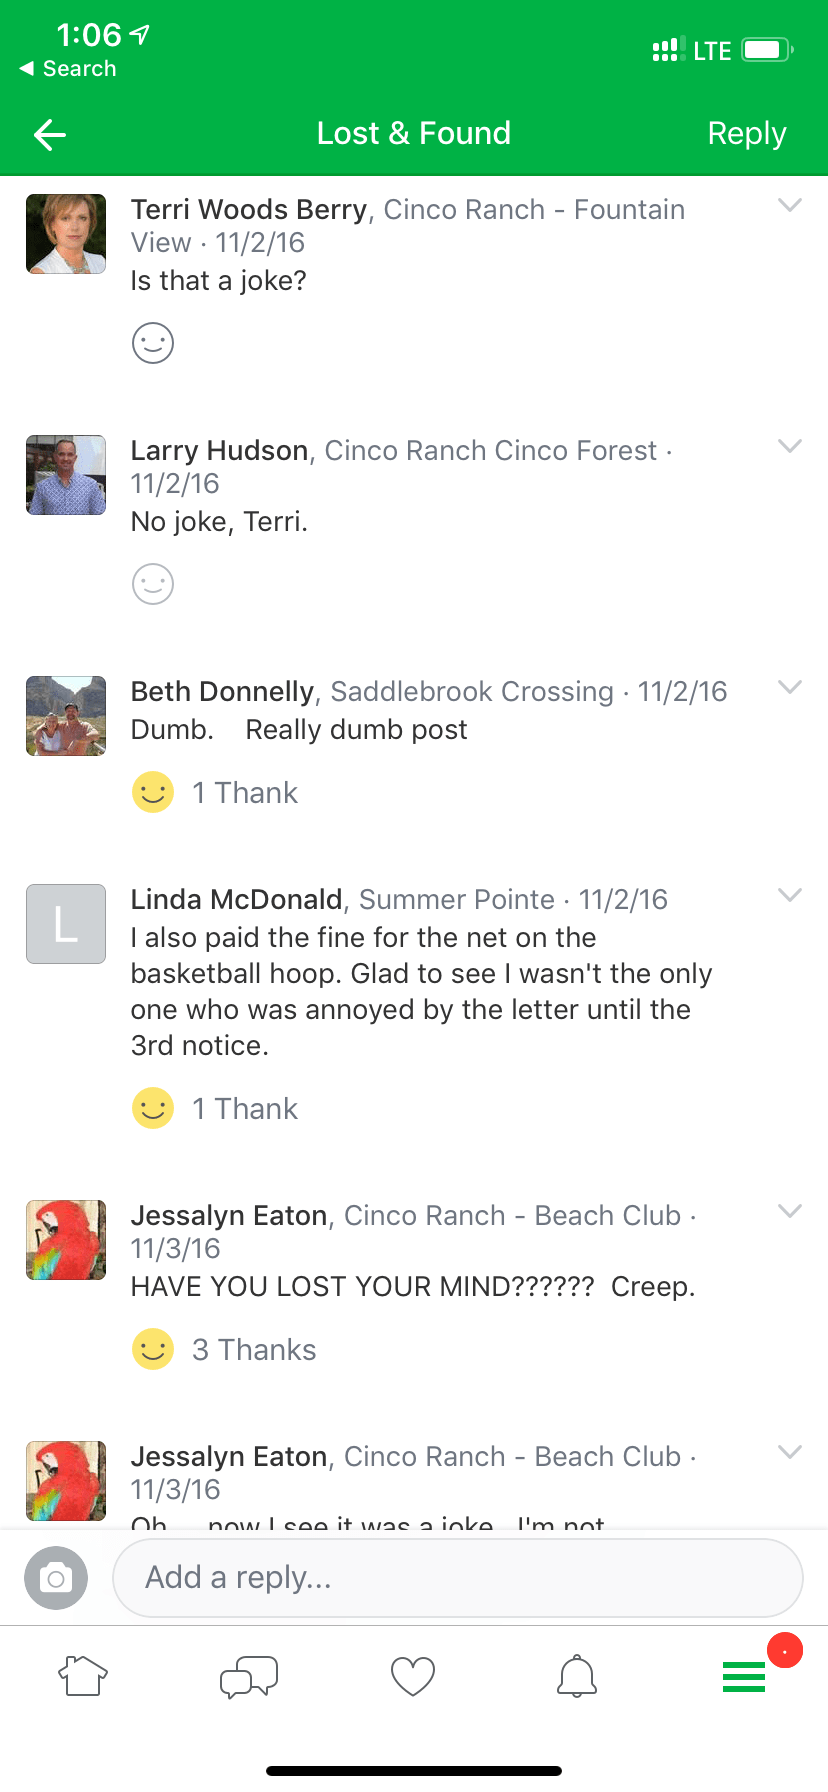Toggle thank on Beth Donnelly's reply

[x=153, y=793]
